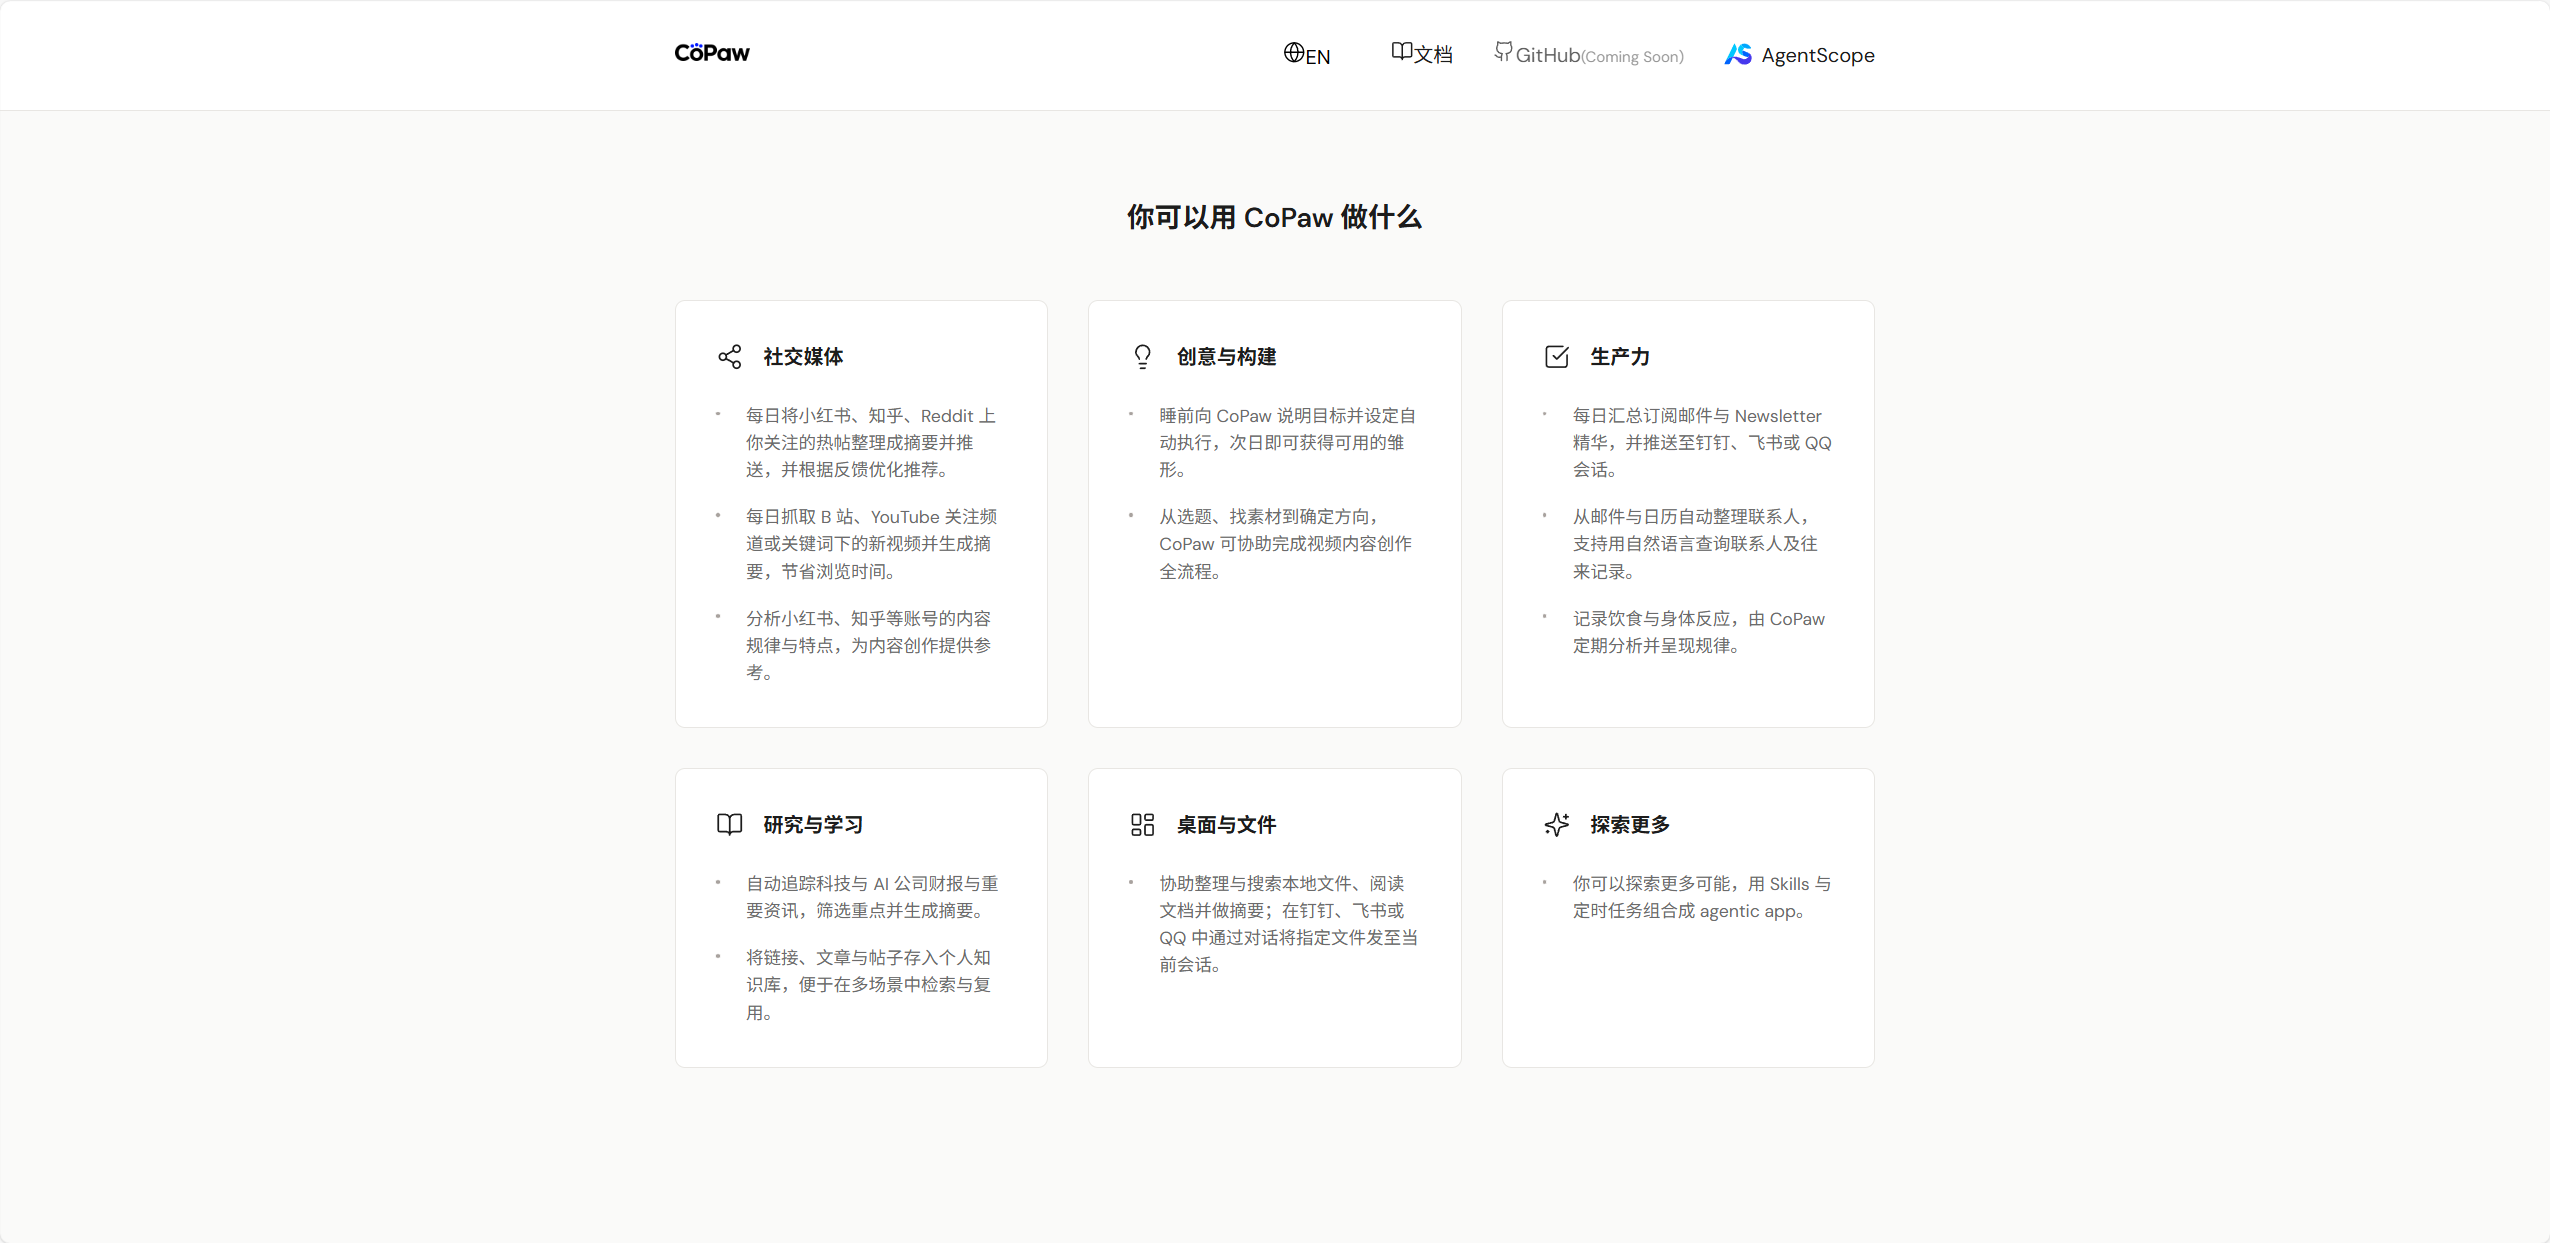Click the item 分析小红书、知乎等账号的内容
This screenshot has height=1243, width=2550.
click(x=871, y=646)
